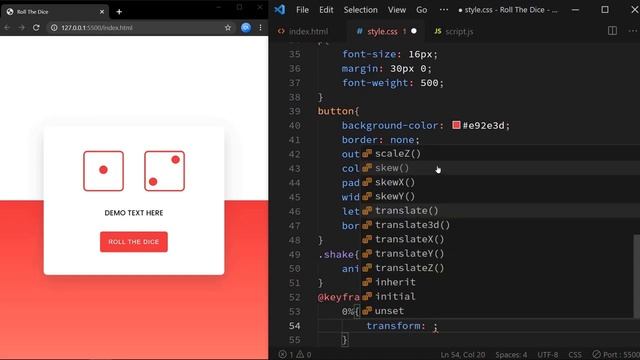Open a new browser tab
Screen dimensions: 640x360
click(x=119, y=12)
